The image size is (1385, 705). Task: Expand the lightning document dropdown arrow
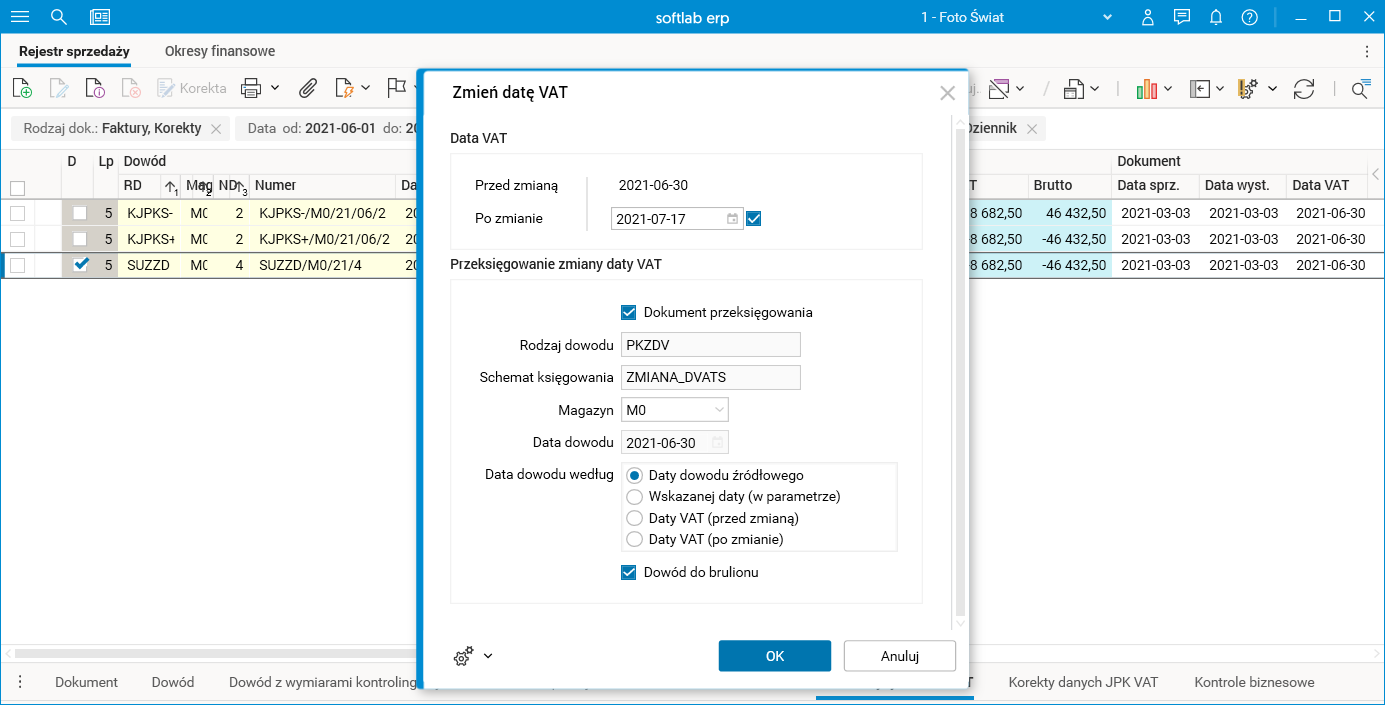[366, 88]
